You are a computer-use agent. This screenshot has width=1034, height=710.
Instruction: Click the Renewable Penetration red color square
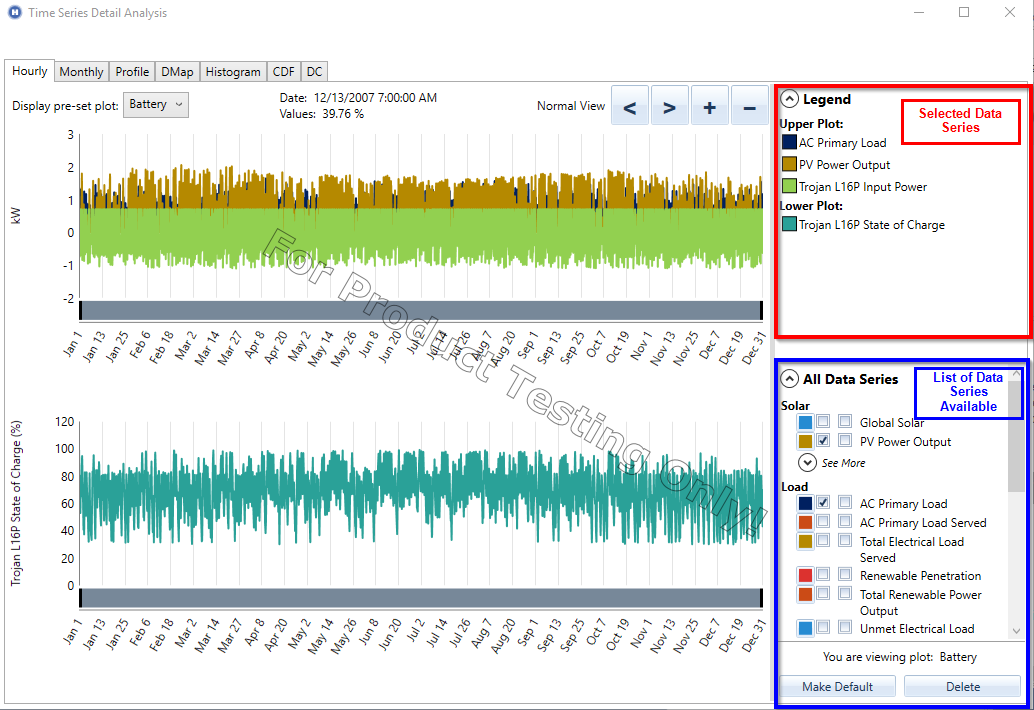(805, 576)
